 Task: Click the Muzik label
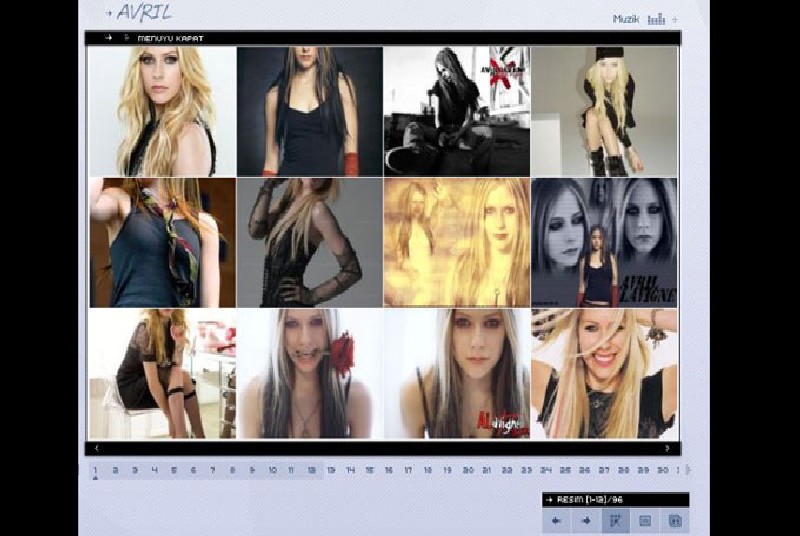coord(626,19)
